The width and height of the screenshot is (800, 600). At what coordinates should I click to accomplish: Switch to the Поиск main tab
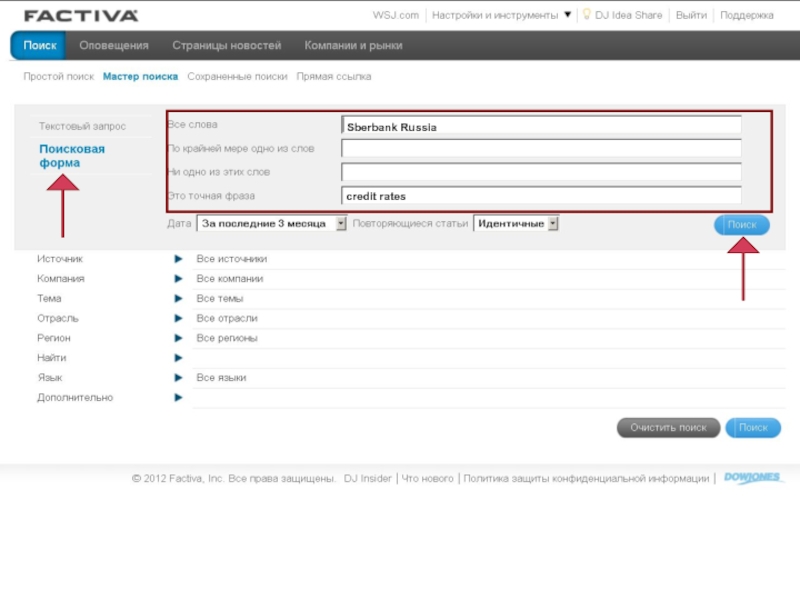[x=39, y=45]
